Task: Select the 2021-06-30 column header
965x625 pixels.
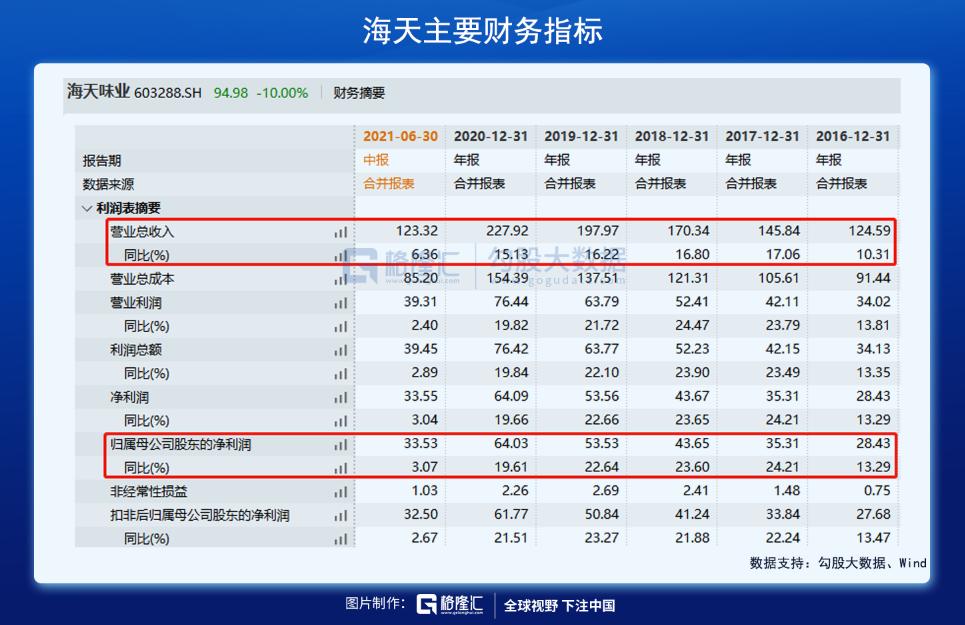Action: tap(400, 137)
